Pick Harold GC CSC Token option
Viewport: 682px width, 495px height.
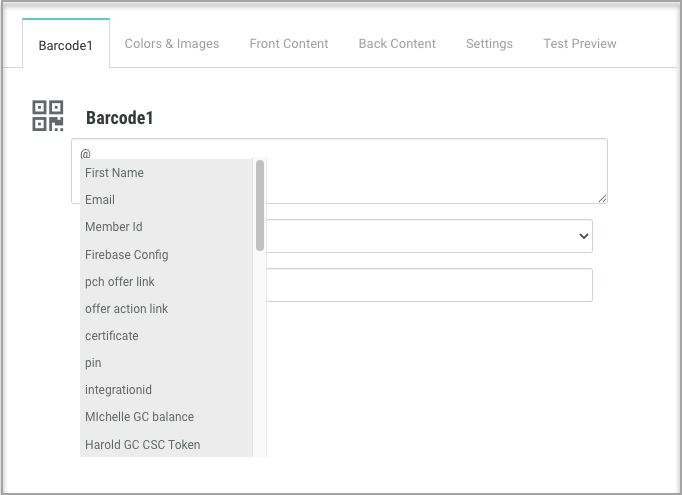pos(142,445)
